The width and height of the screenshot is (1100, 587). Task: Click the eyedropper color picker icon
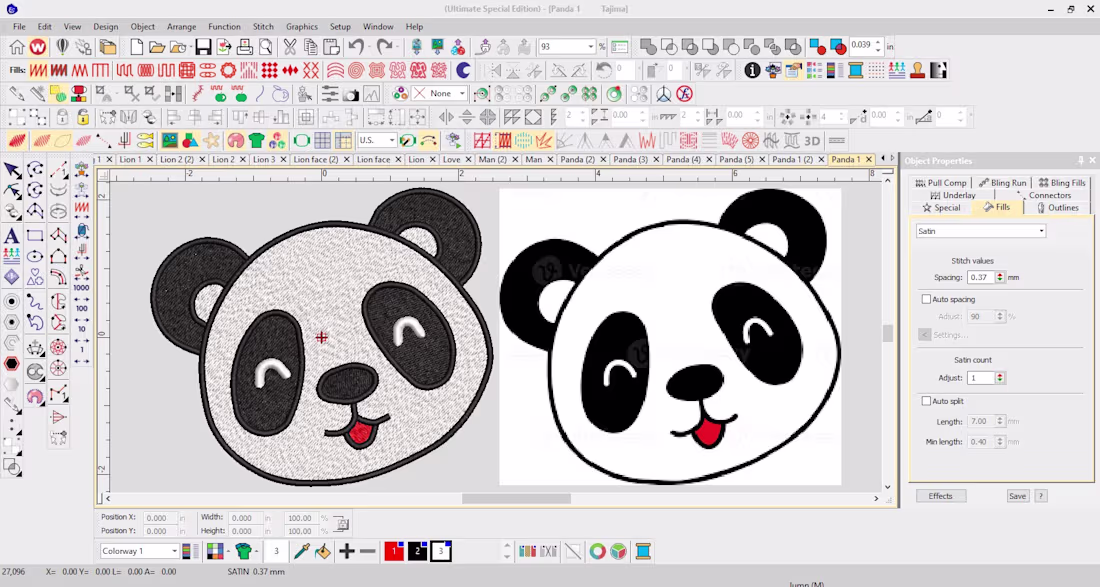point(302,551)
